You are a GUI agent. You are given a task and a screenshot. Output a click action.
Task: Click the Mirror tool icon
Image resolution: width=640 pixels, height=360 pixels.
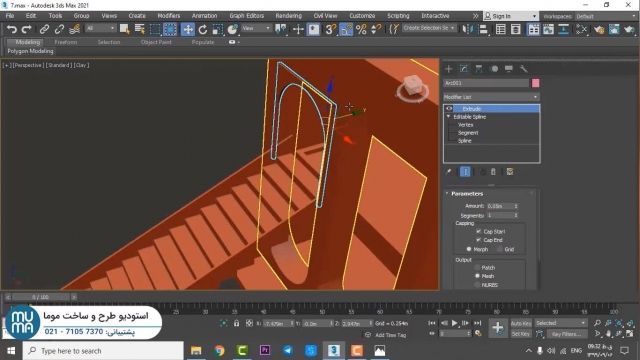[468, 29]
